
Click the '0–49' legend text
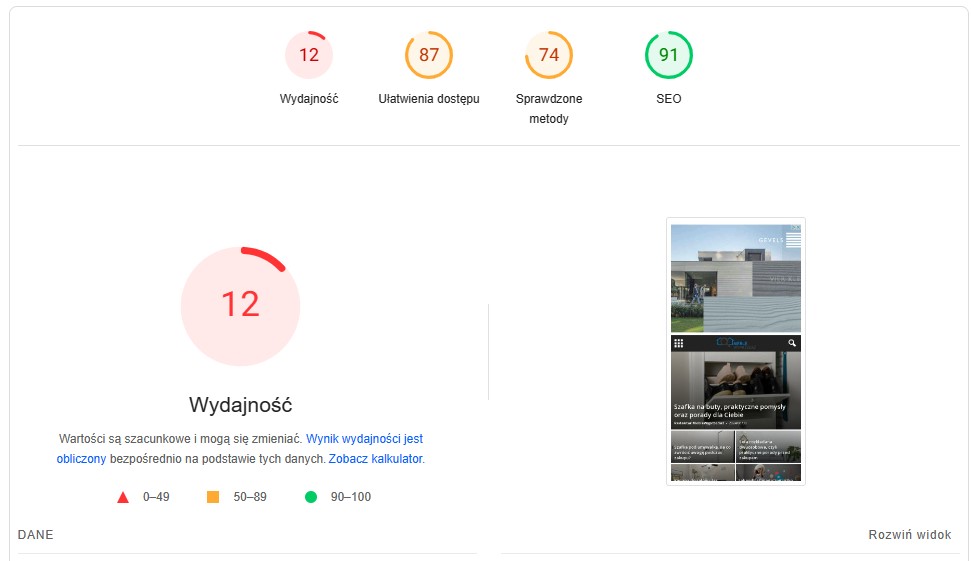(156, 497)
